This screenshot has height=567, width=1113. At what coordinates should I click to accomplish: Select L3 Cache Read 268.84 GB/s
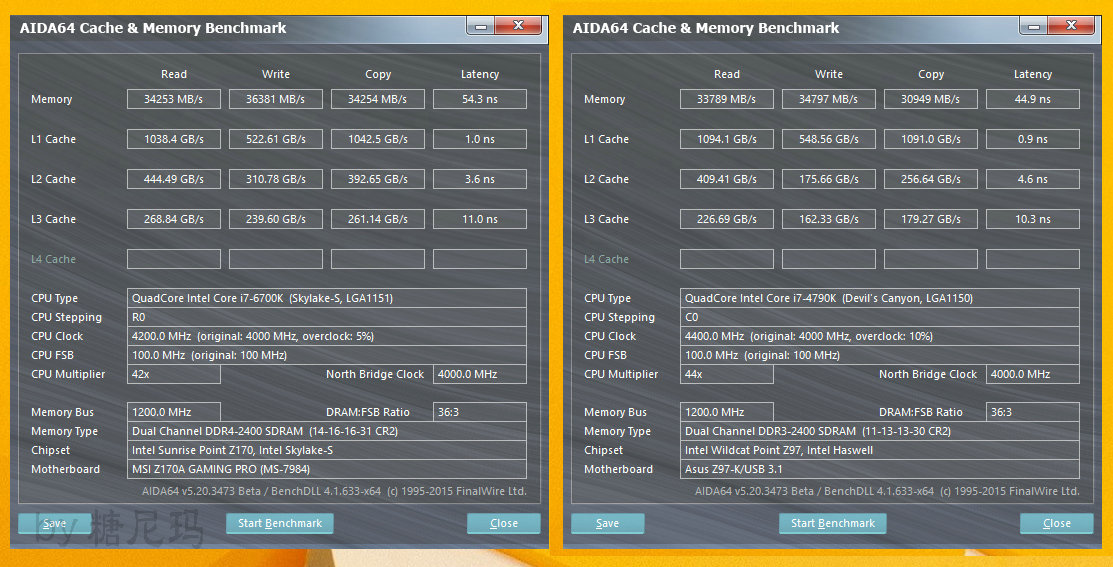(174, 219)
